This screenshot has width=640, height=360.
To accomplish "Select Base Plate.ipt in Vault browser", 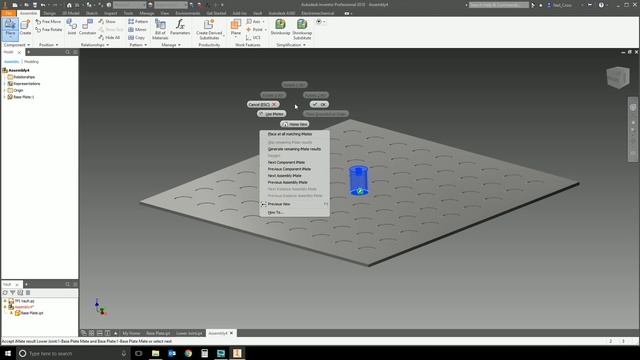I will tap(31, 313).
